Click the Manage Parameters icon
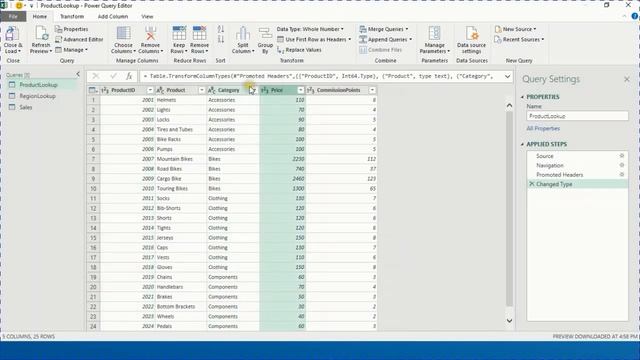The width and height of the screenshot is (640, 360). [434, 33]
